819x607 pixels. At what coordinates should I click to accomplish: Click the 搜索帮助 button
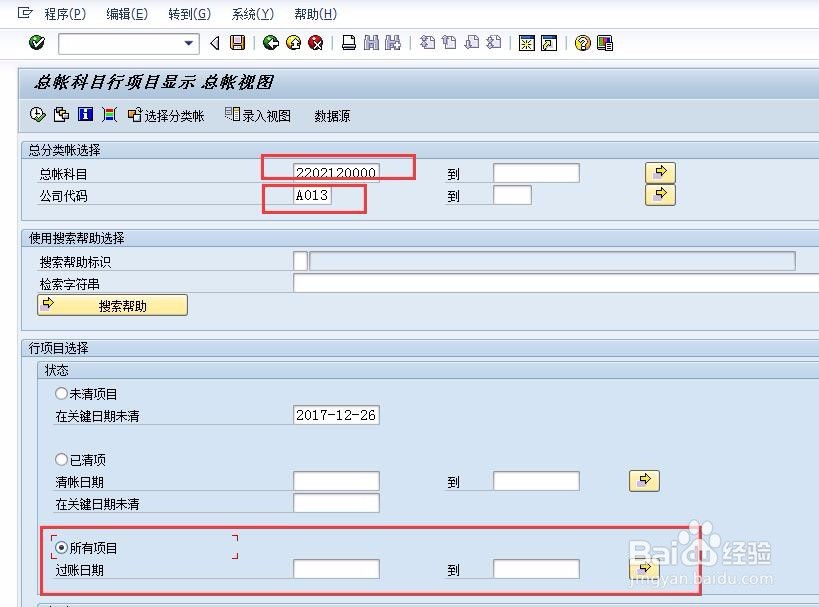tap(111, 305)
